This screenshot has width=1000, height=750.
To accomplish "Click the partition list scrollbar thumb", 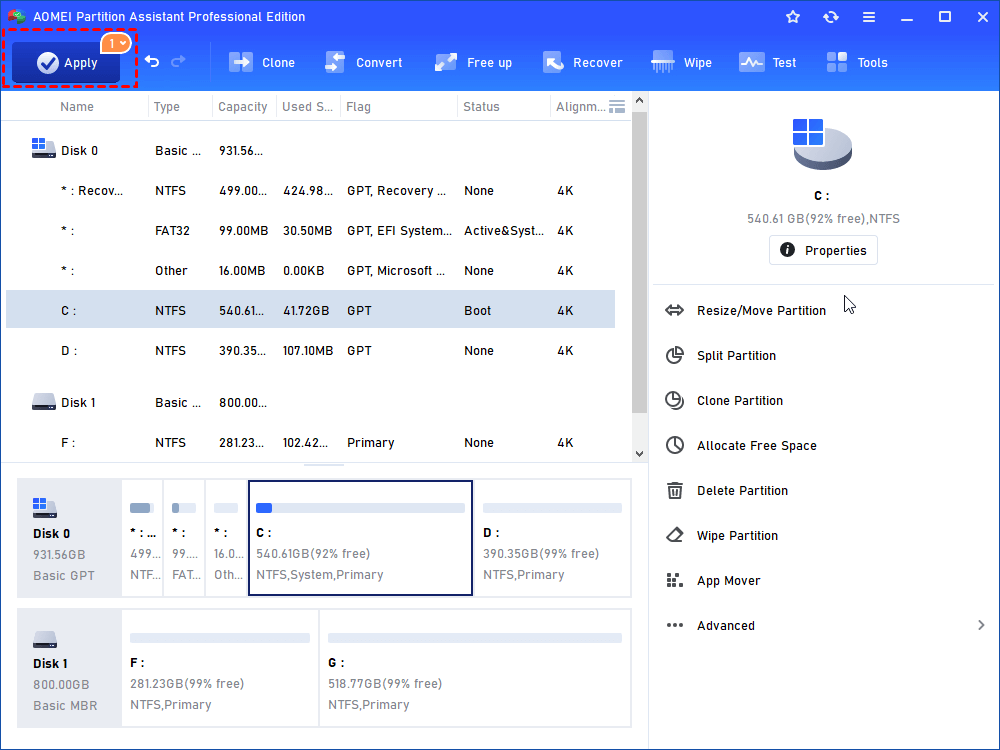I will point(640,263).
